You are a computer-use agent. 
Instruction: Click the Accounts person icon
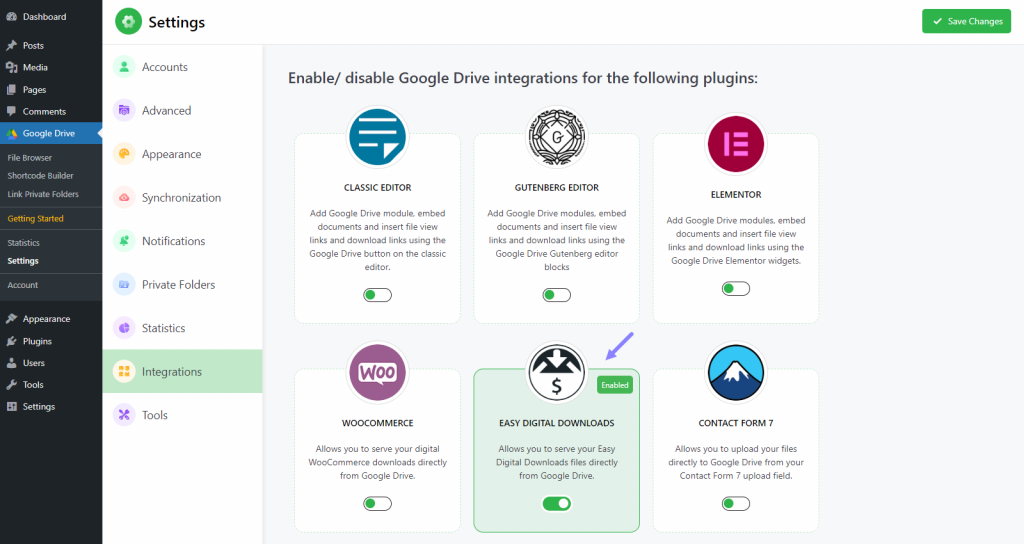[124, 67]
